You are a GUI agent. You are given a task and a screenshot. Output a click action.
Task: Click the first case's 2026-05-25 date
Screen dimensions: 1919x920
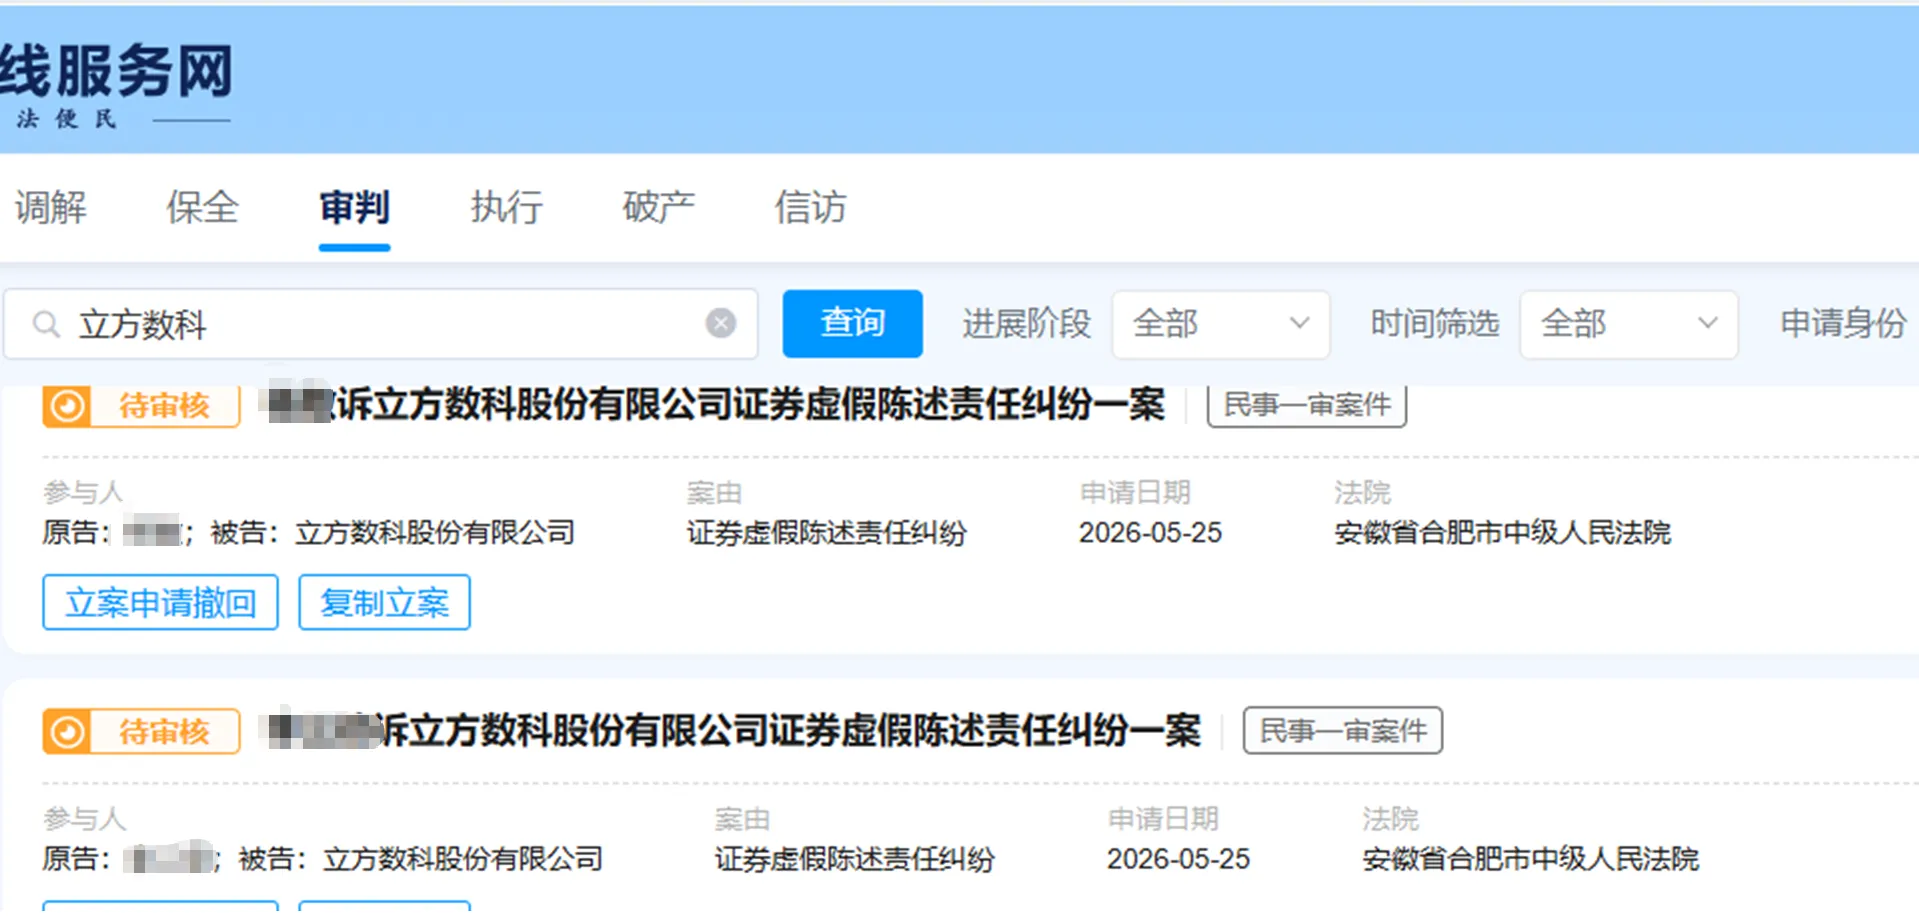click(x=1150, y=533)
